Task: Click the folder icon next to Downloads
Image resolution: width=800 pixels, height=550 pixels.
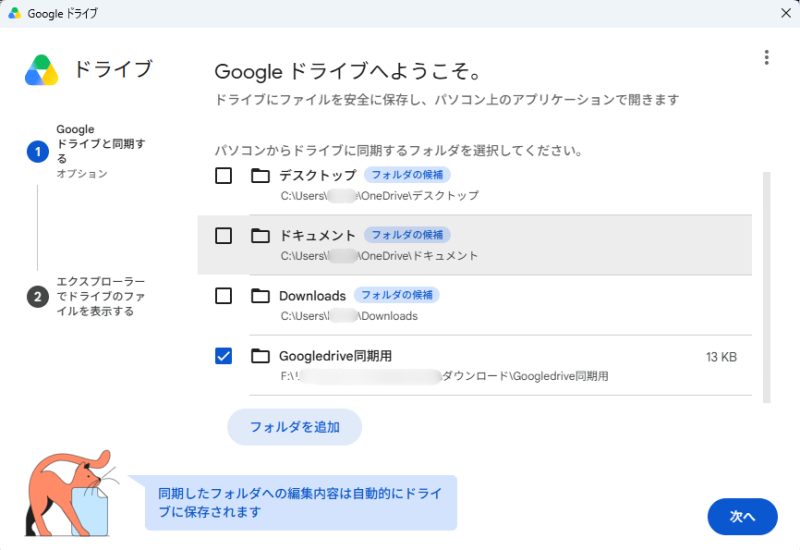Action: tap(260, 296)
